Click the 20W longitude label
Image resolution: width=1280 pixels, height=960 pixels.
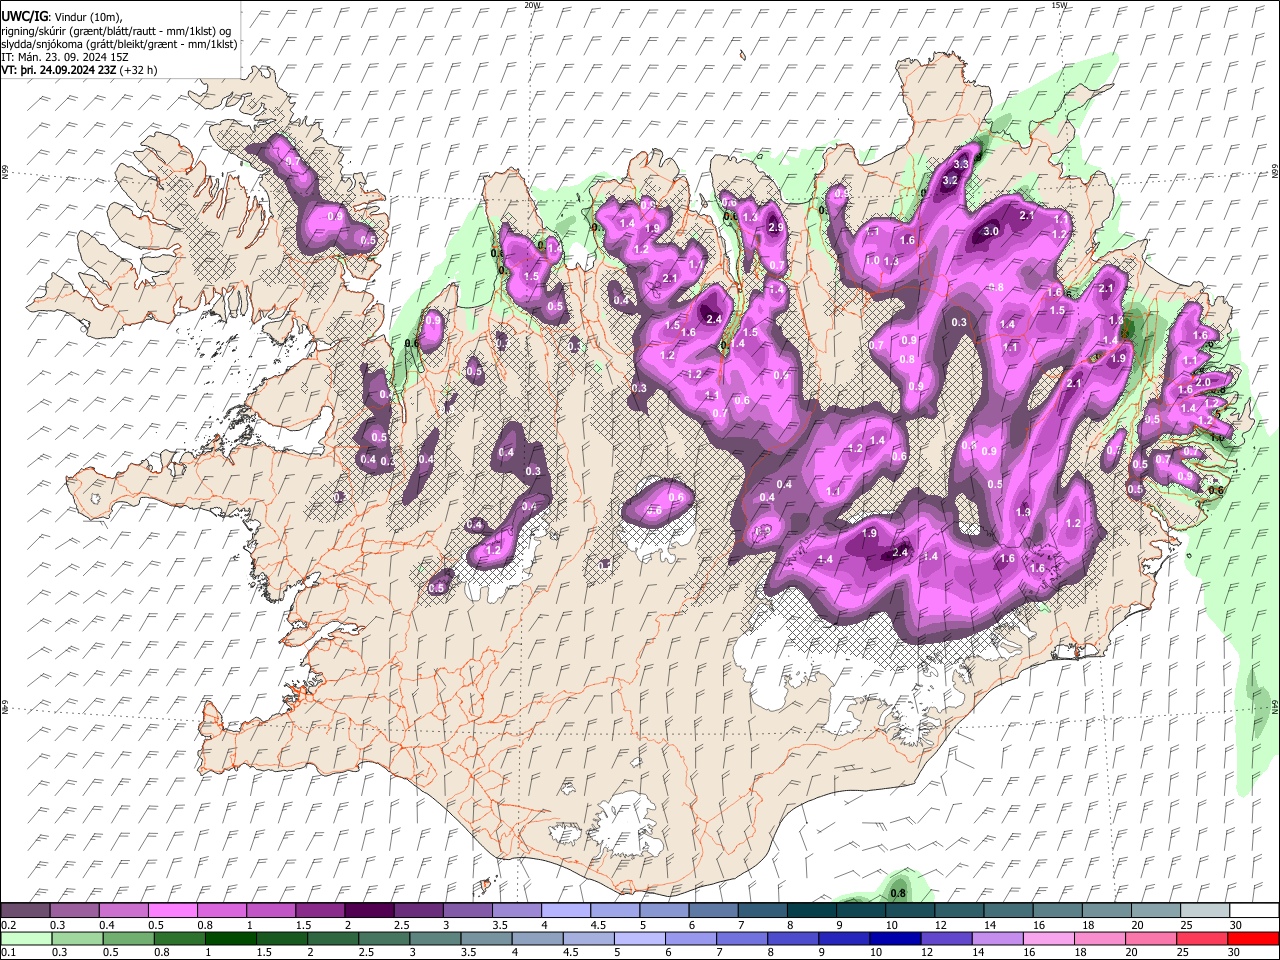(532, 5)
